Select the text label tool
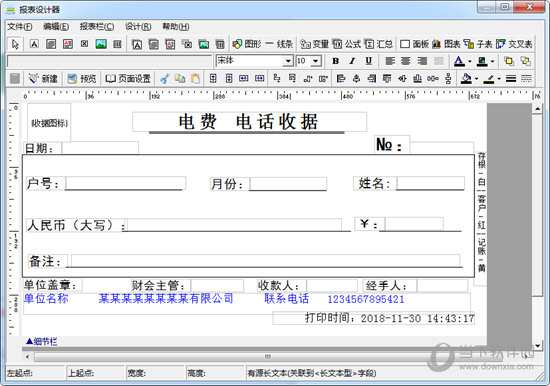 [34, 44]
